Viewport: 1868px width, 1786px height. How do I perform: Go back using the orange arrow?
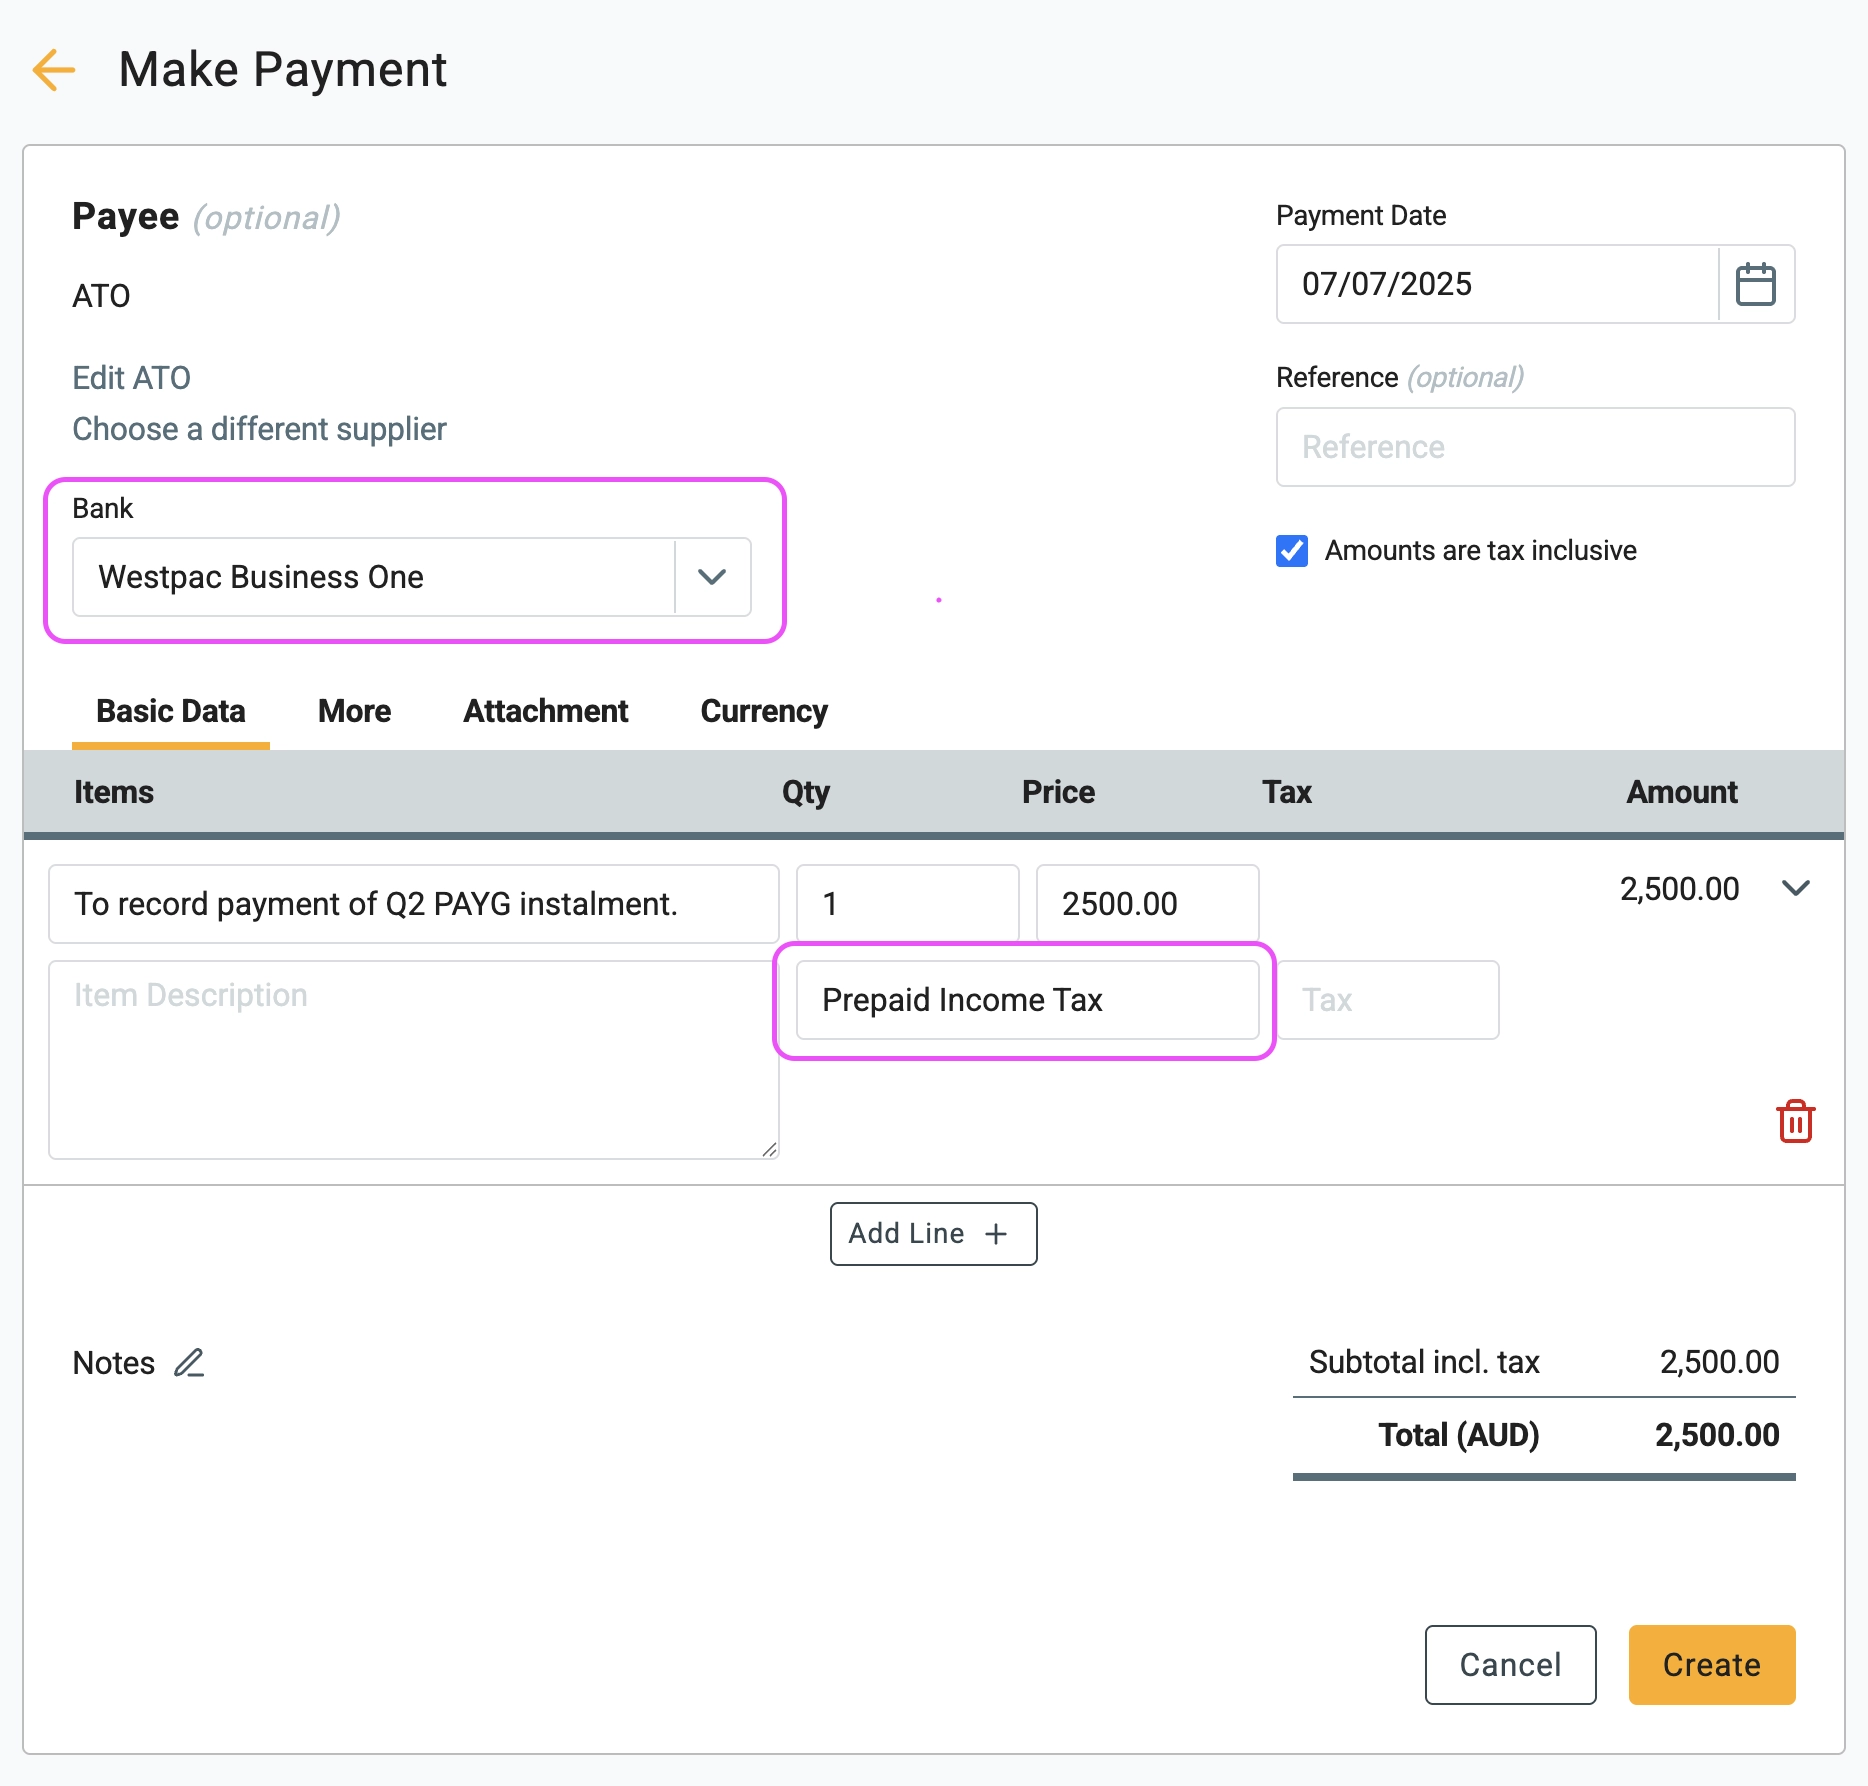coord(54,70)
